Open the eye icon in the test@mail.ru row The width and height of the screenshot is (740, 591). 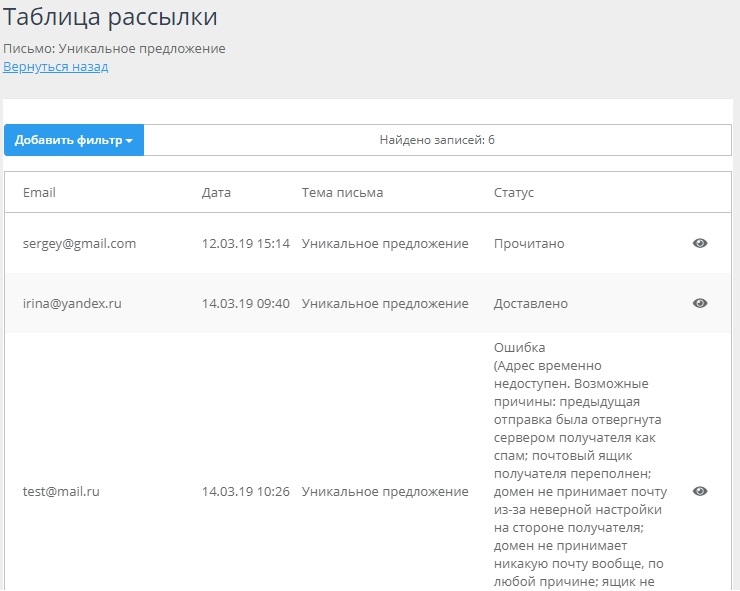coord(700,491)
